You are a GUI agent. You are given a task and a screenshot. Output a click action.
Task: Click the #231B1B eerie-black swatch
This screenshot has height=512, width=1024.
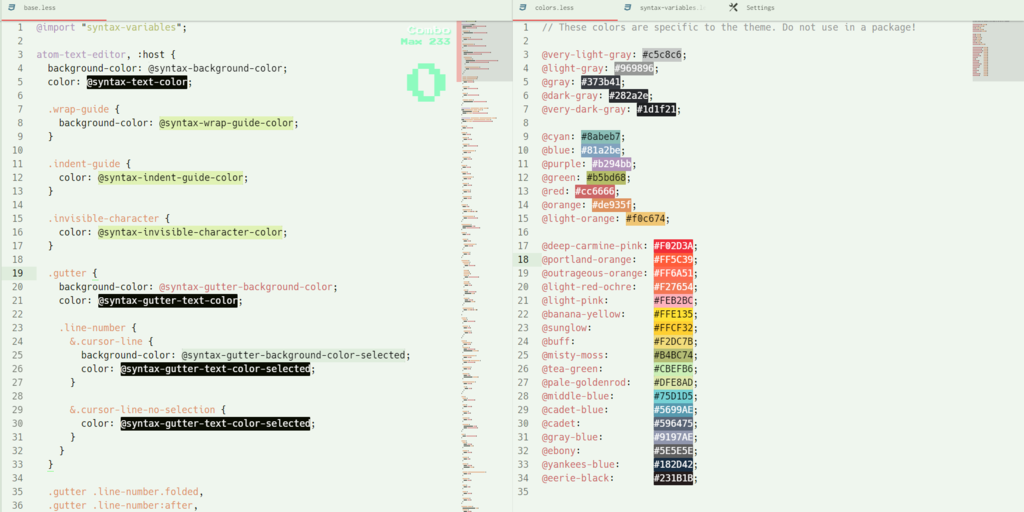pos(673,479)
